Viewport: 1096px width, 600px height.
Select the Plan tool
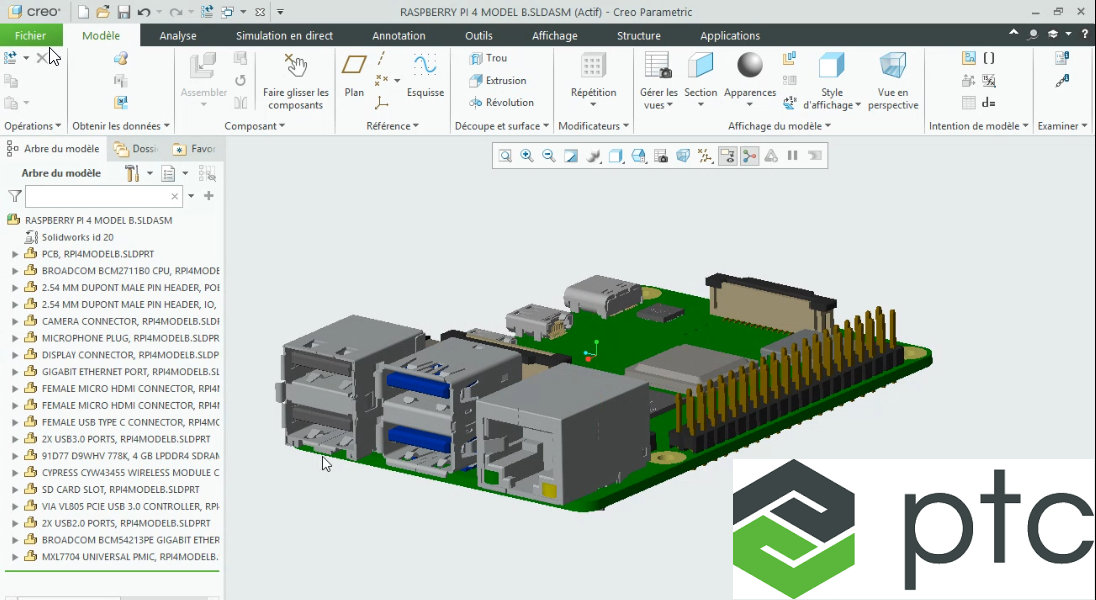(354, 76)
